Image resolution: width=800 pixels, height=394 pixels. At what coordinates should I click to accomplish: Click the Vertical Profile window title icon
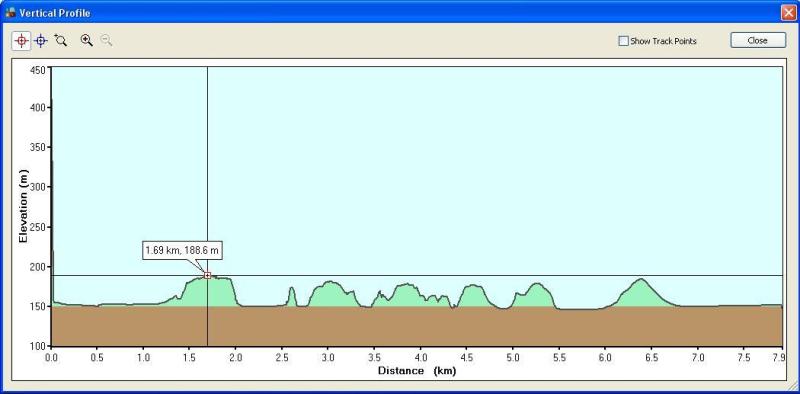pyautogui.click(x=10, y=13)
